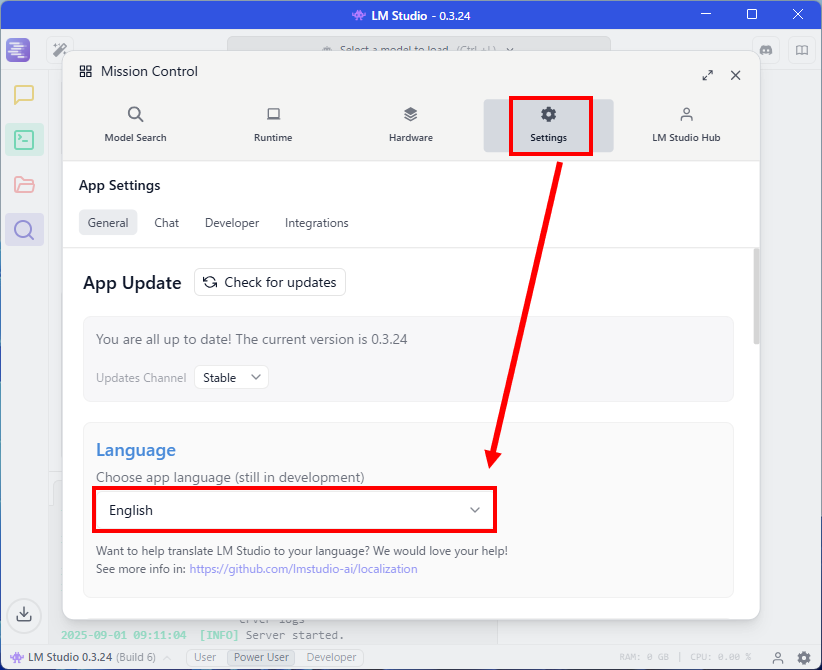Screen dimensions: 822x670
Task: Click the Language section heading
Action: 136,450
